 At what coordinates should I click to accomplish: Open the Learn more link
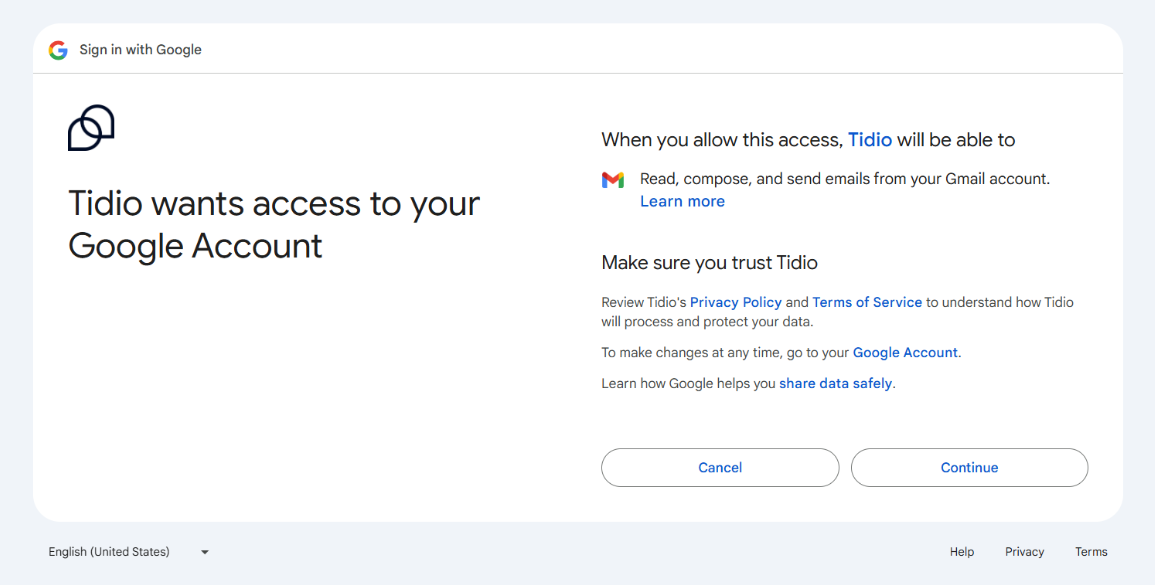(682, 201)
